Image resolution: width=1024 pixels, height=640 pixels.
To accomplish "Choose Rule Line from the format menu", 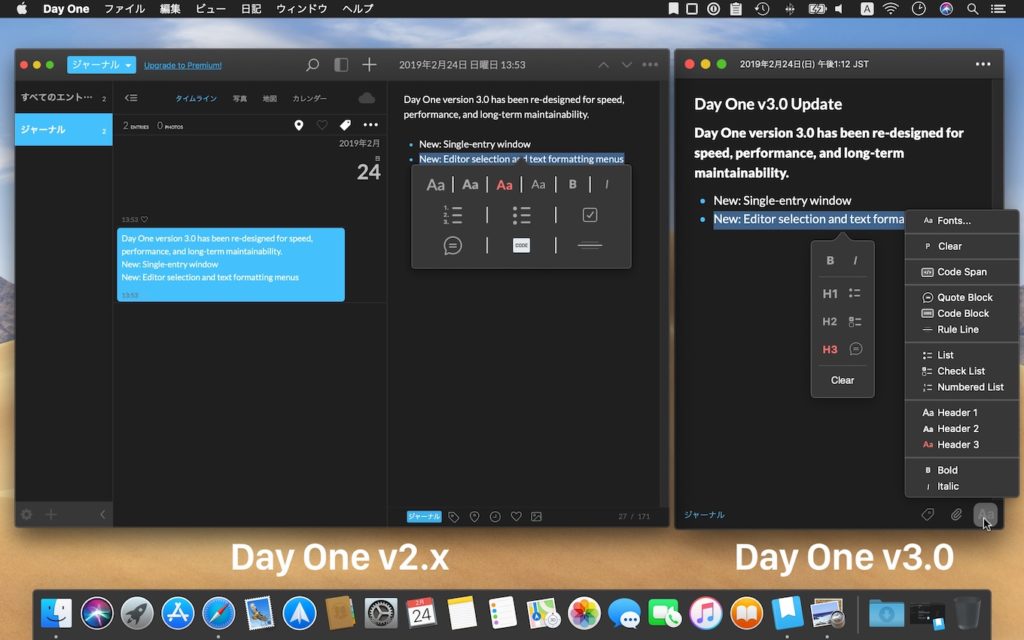I will coord(961,329).
